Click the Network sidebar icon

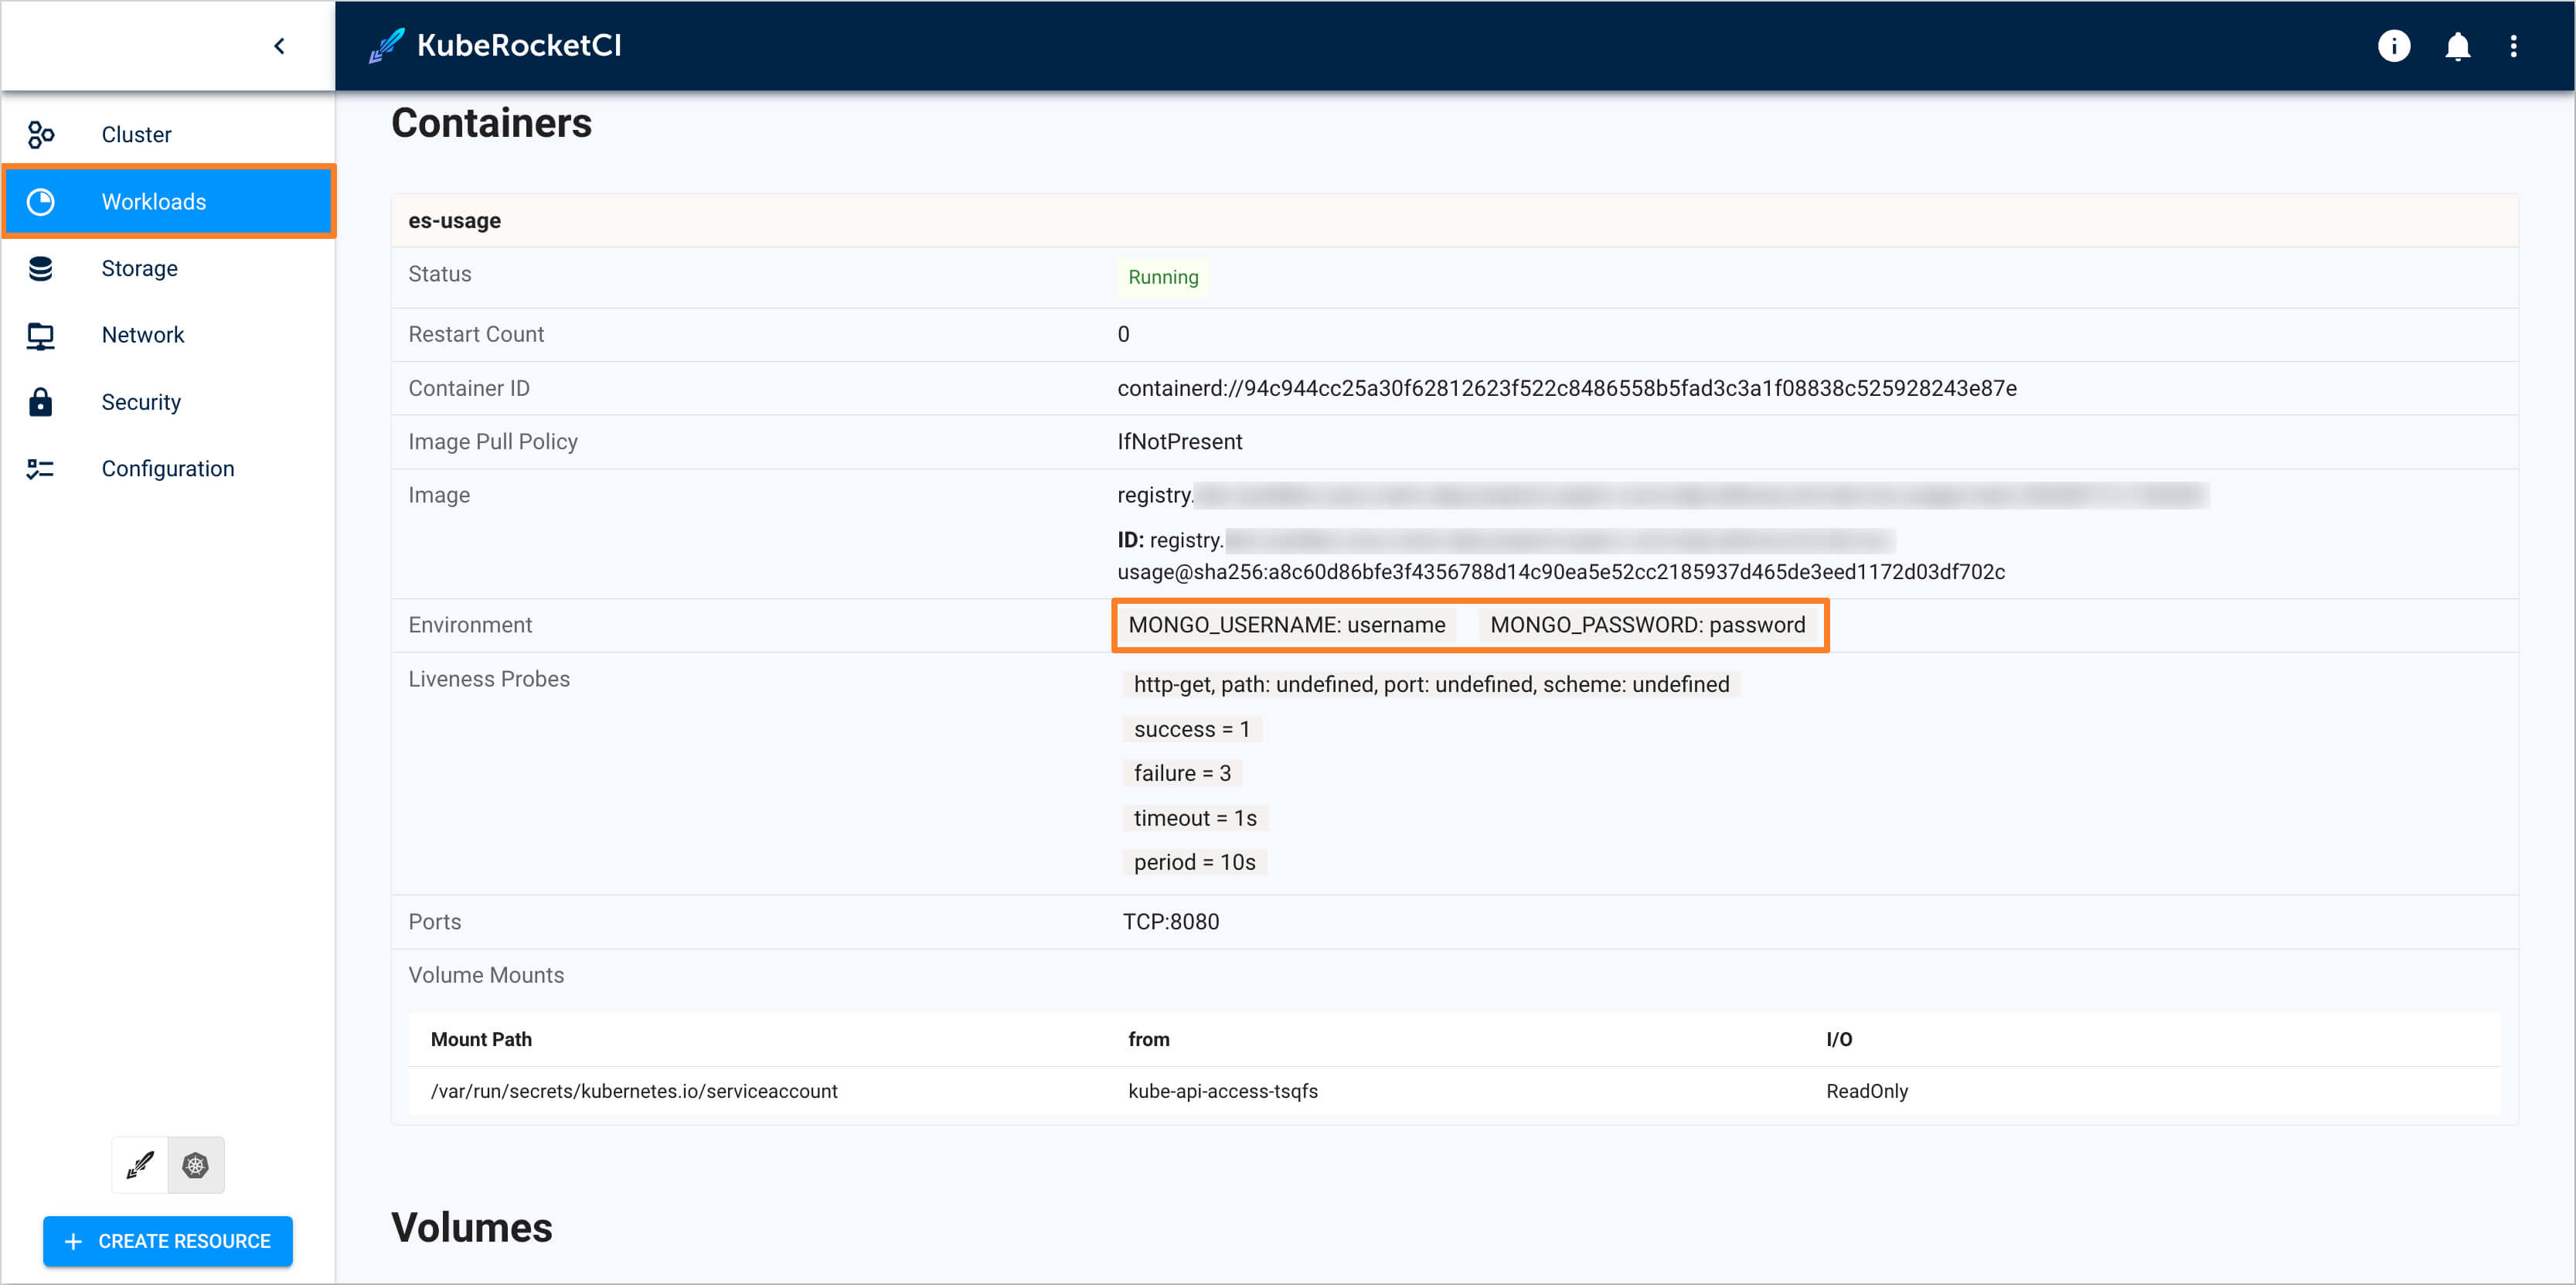click(41, 336)
